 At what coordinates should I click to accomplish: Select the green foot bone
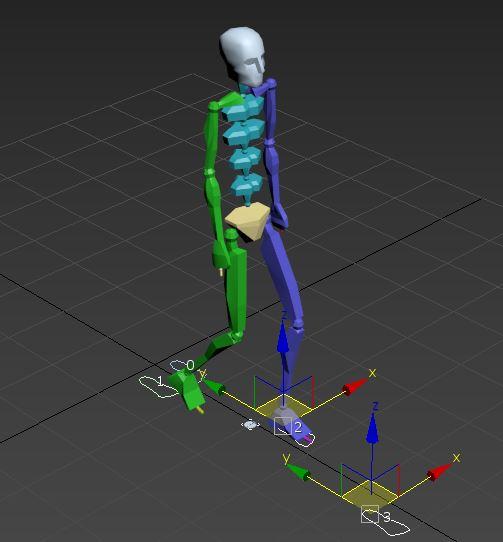(187, 389)
